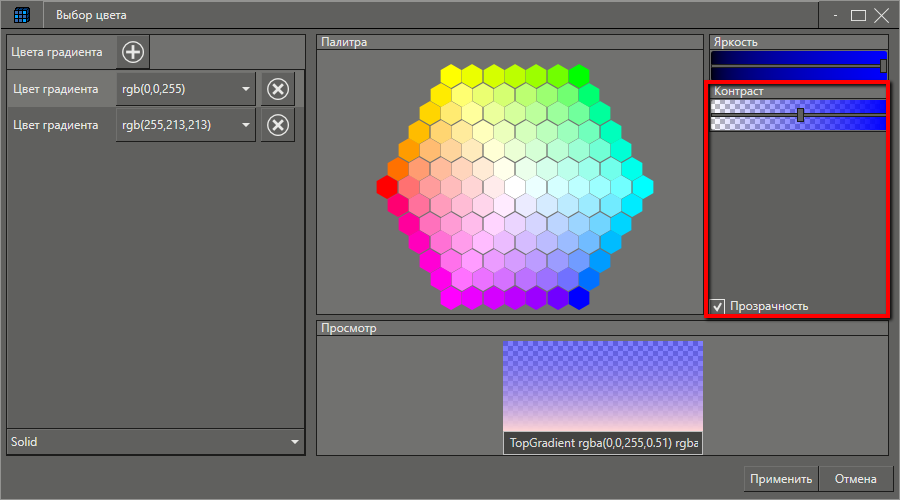The image size is (900, 500).
Task: Remove the rgb(0,0,255) gradient color
Action: (278, 89)
